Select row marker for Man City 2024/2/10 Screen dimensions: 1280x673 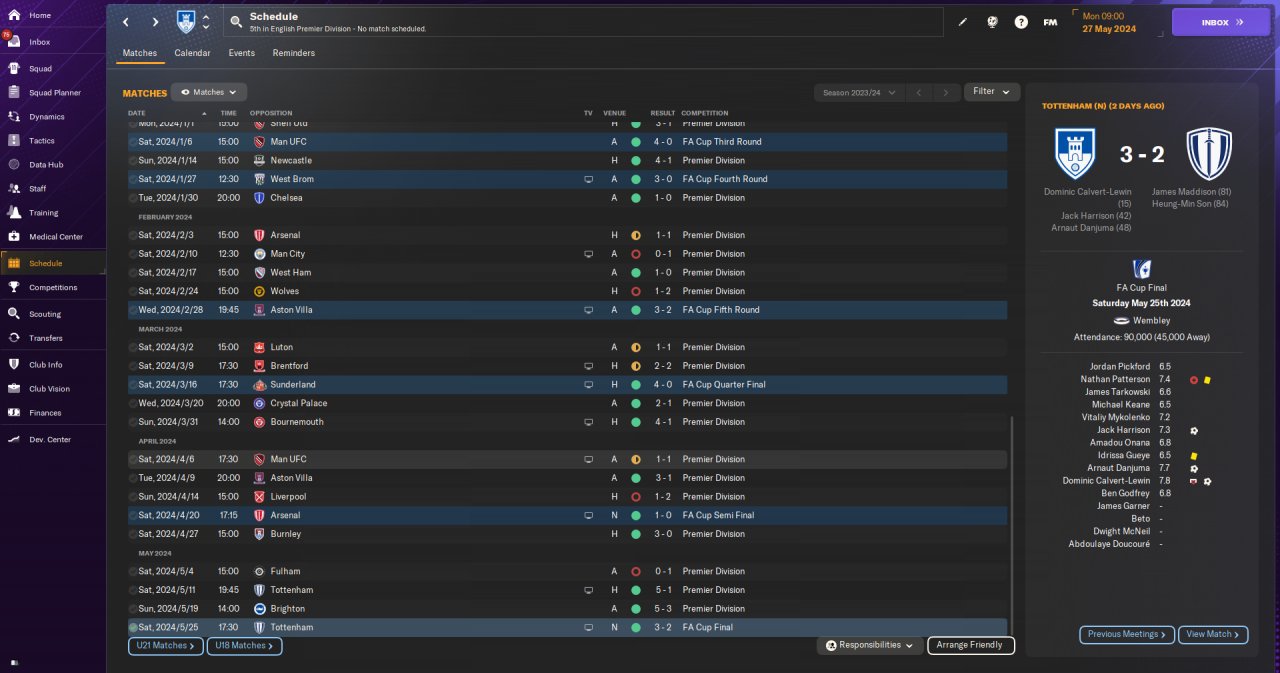[133, 254]
